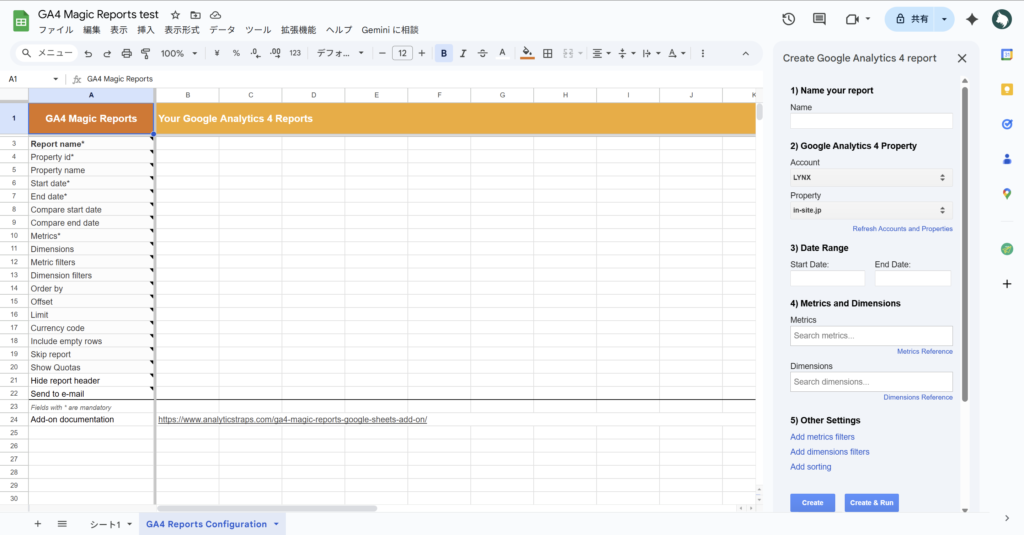The height and width of the screenshot is (535, 1024).
Task: Click the Gemini sparkle icon
Action: click(x=971, y=19)
